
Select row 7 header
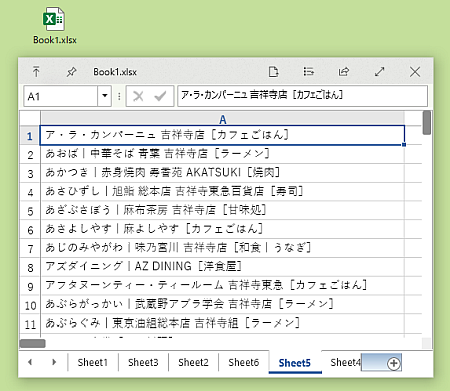click(30, 249)
